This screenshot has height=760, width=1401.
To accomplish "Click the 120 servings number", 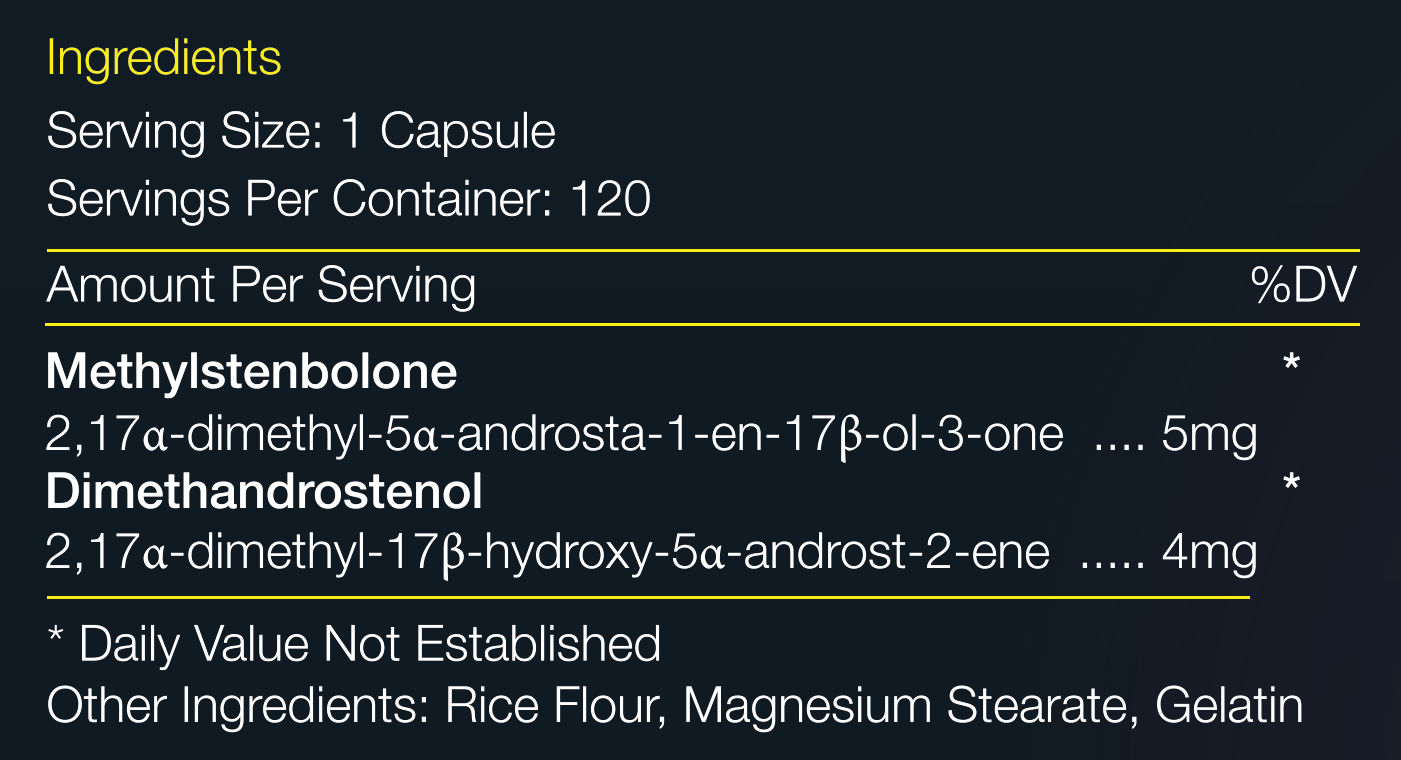I will [x=611, y=200].
